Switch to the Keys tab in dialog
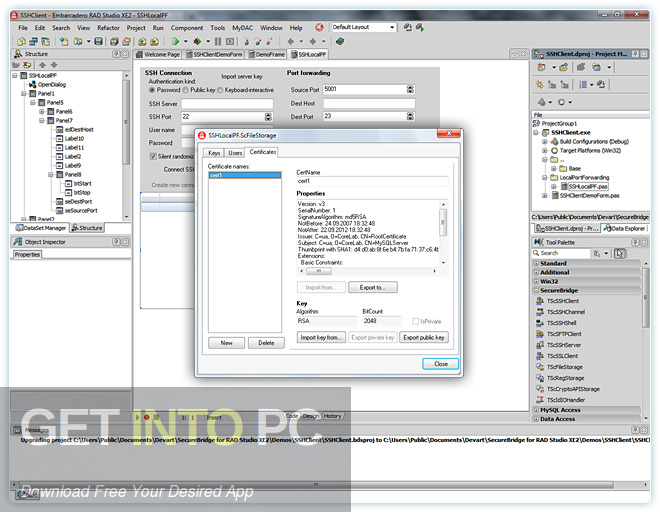The image size is (660, 512). (214, 153)
